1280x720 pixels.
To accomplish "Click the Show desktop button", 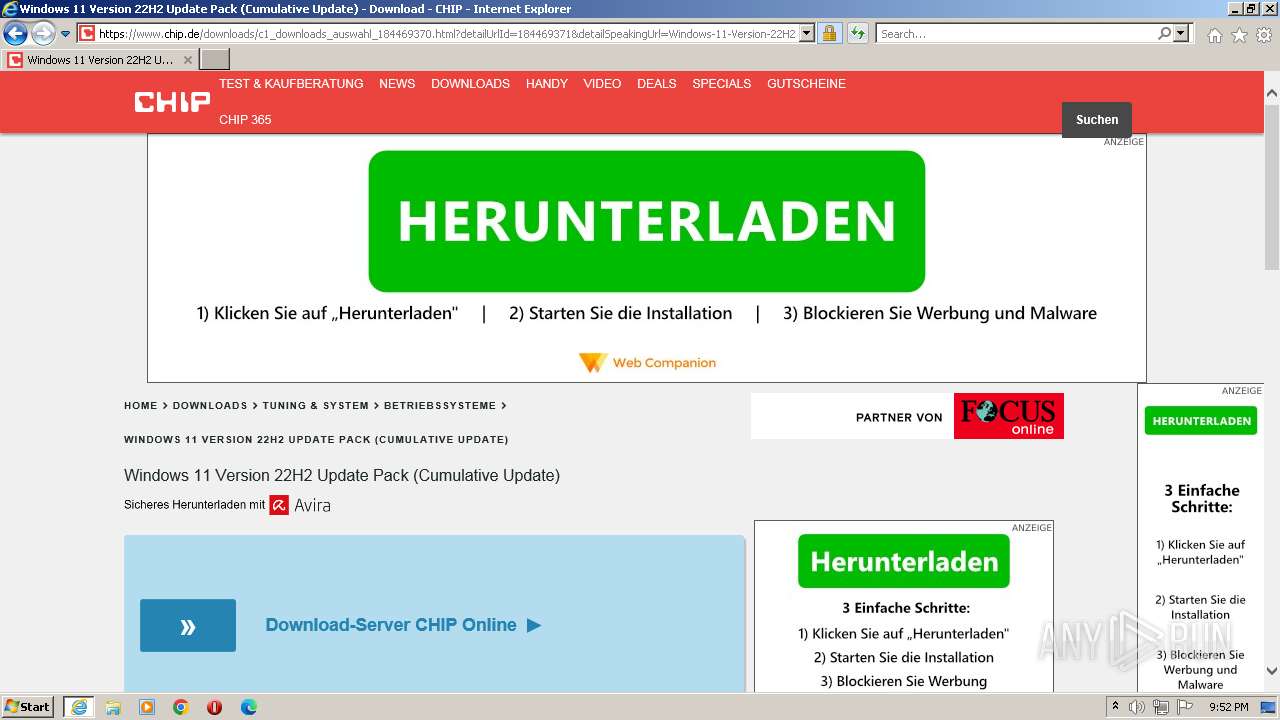I will (1270, 707).
